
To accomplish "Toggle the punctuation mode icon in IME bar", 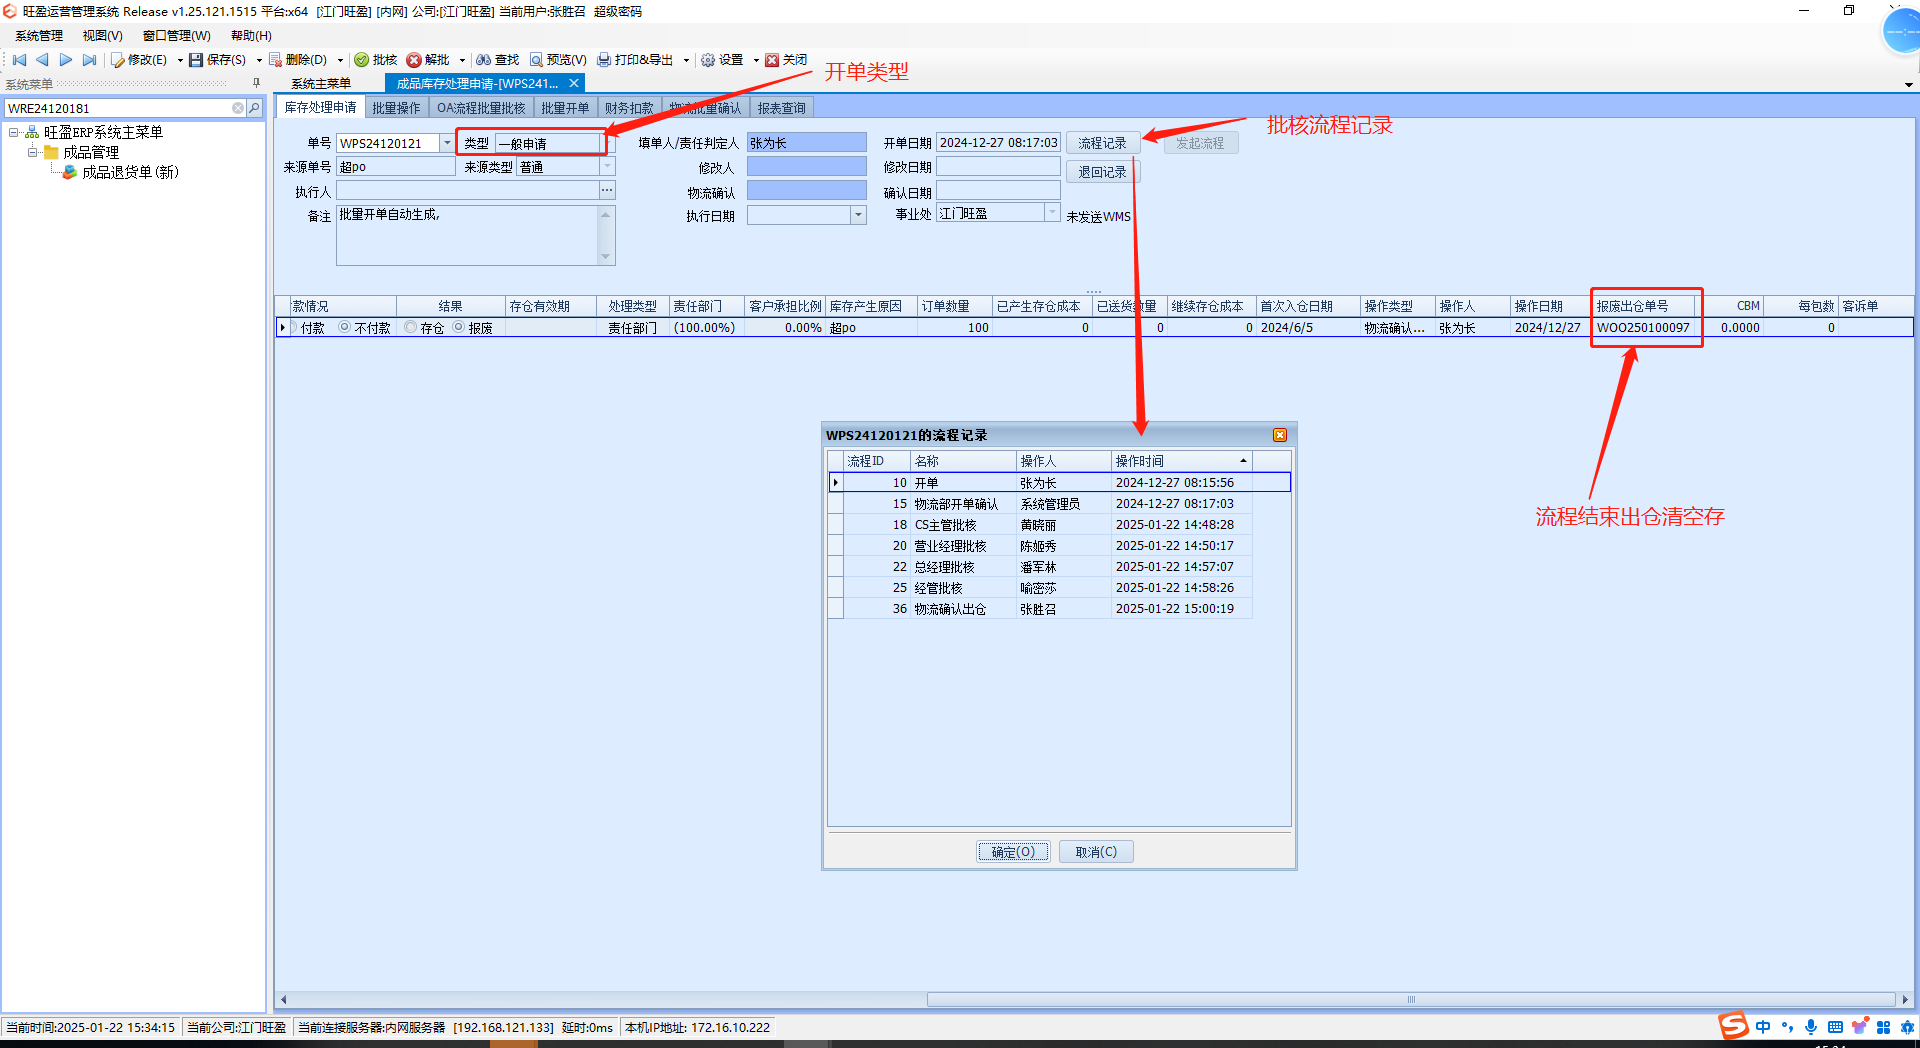I will [x=1787, y=1027].
